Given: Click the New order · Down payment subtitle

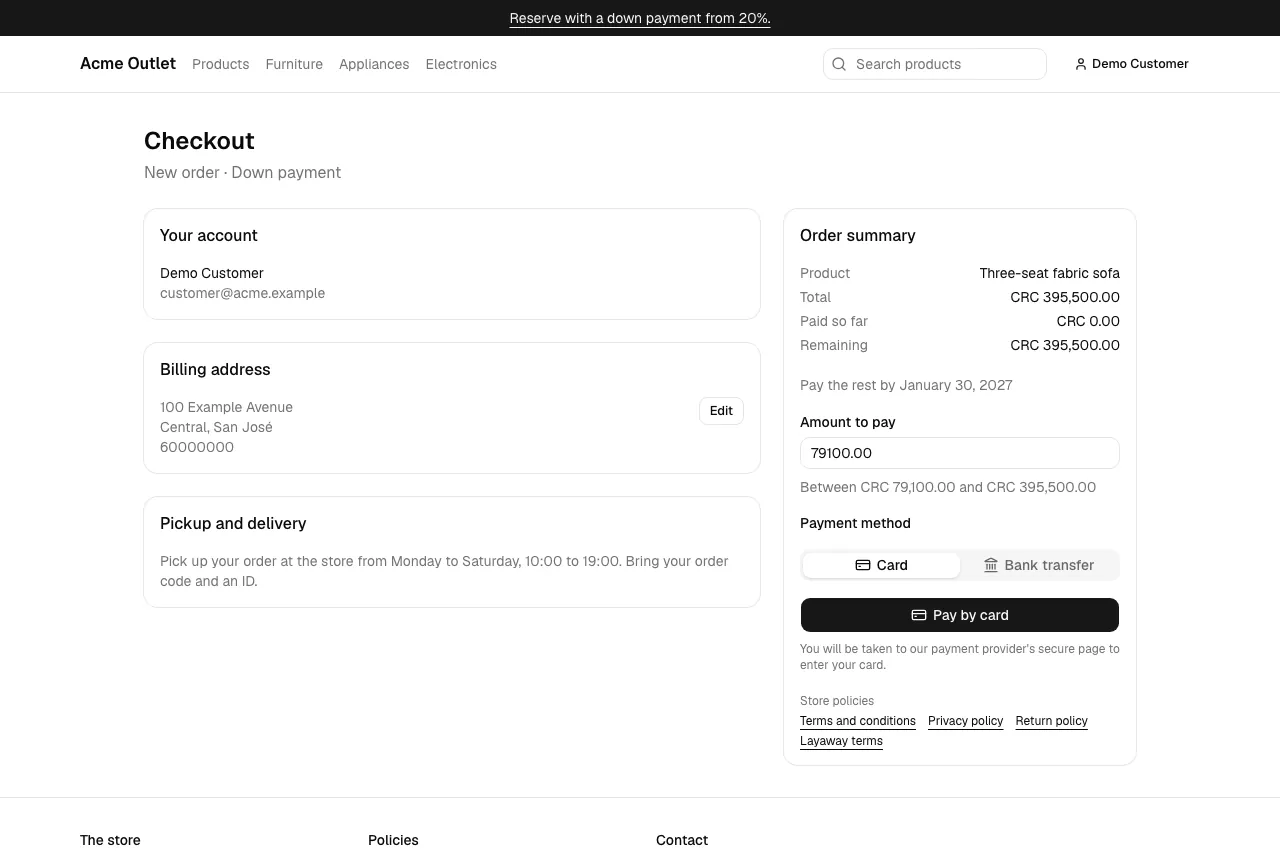Looking at the screenshot, I should coord(242,172).
